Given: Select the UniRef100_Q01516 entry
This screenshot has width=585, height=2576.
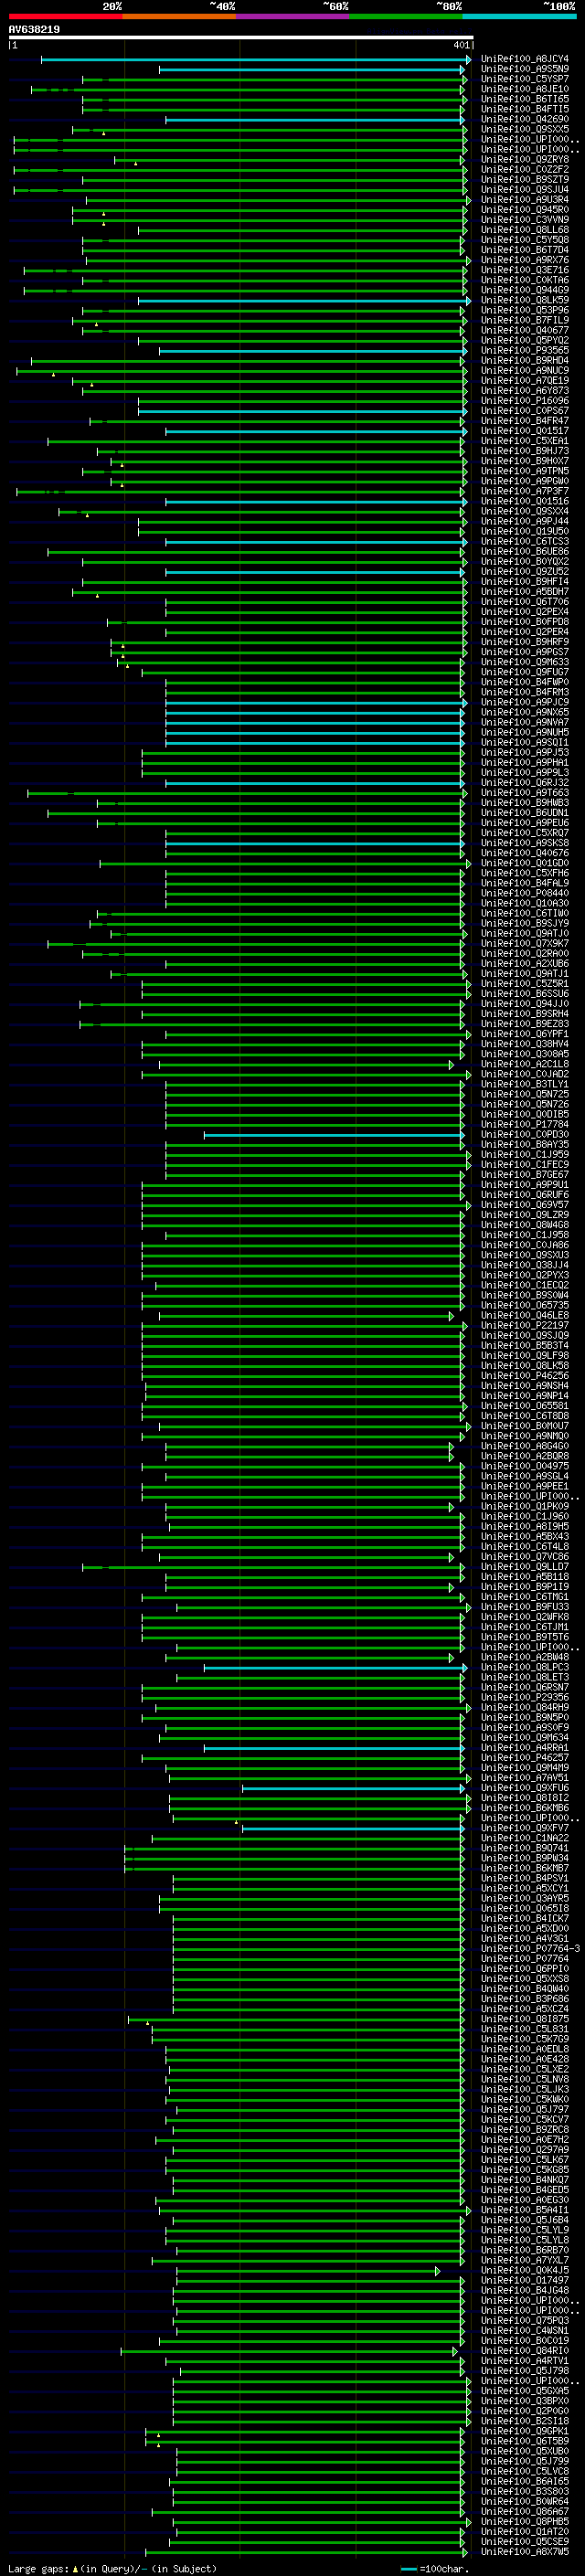Looking at the screenshot, I should (525, 501).
